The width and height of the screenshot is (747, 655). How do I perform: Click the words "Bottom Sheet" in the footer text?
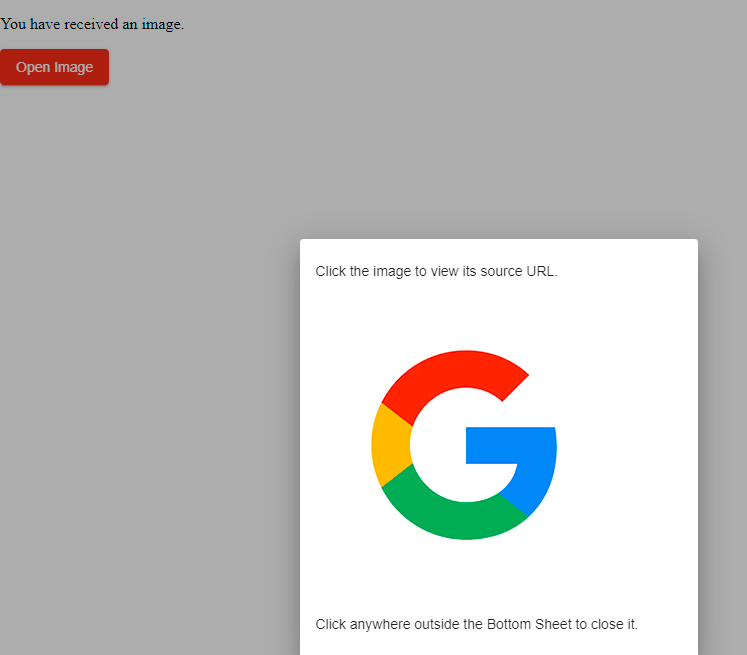528,624
